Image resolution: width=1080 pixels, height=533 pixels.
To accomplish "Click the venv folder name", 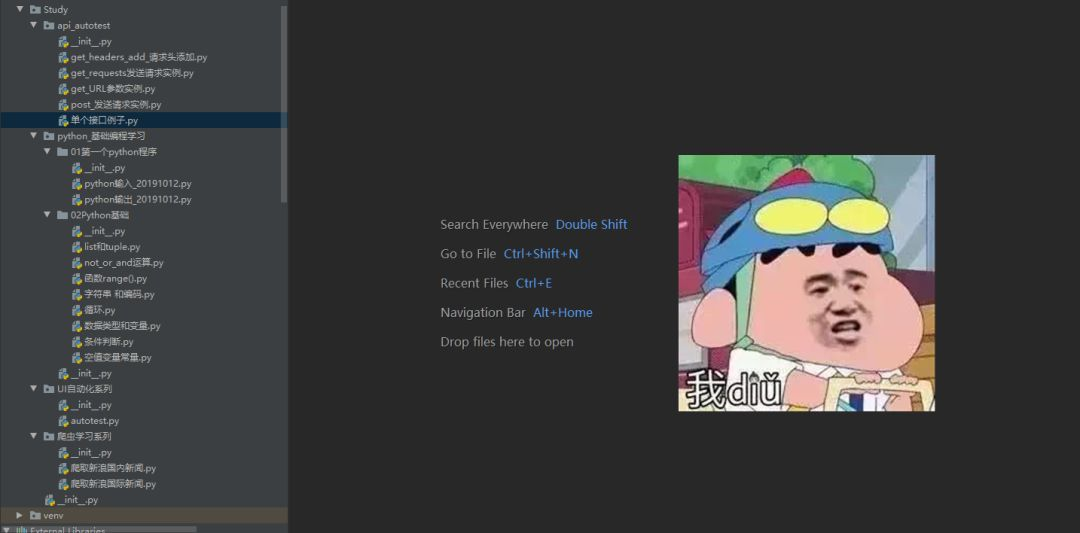I will pos(53,515).
